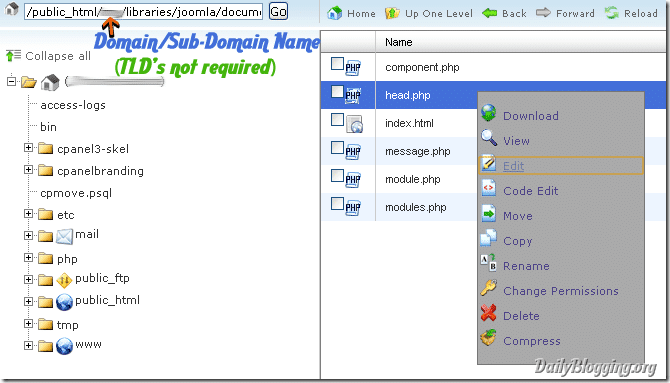Tick the checkbox for message.php

pyautogui.click(x=337, y=148)
